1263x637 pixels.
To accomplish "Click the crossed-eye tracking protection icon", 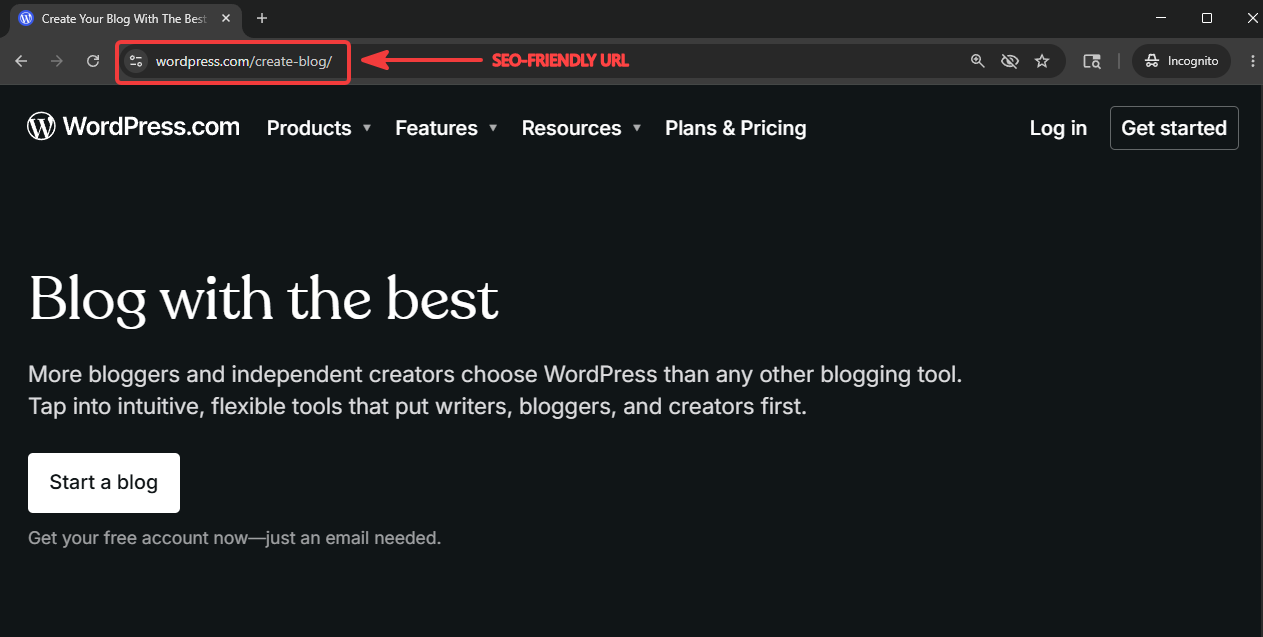I will click(1010, 61).
